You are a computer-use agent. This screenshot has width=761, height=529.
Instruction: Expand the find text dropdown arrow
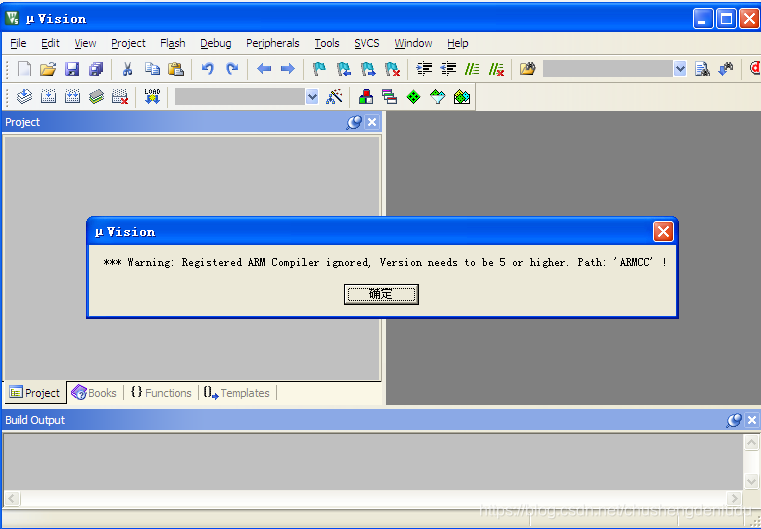pyautogui.click(x=680, y=69)
